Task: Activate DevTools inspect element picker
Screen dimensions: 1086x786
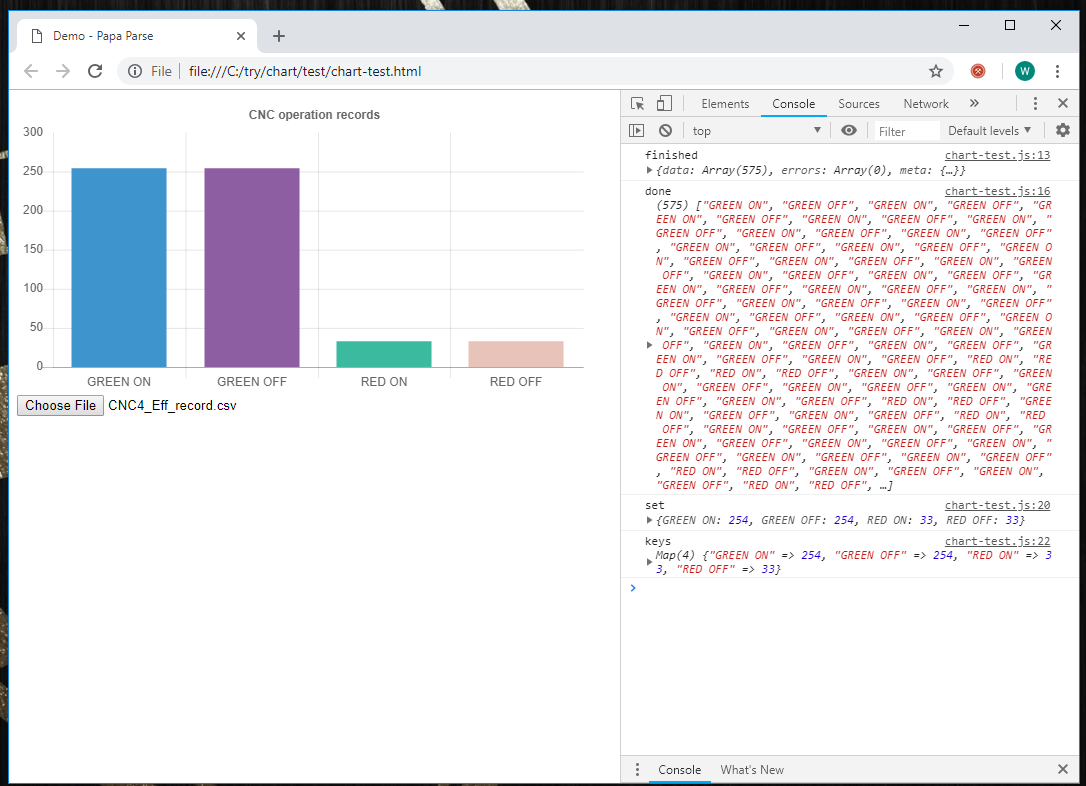Action: (x=637, y=104)
